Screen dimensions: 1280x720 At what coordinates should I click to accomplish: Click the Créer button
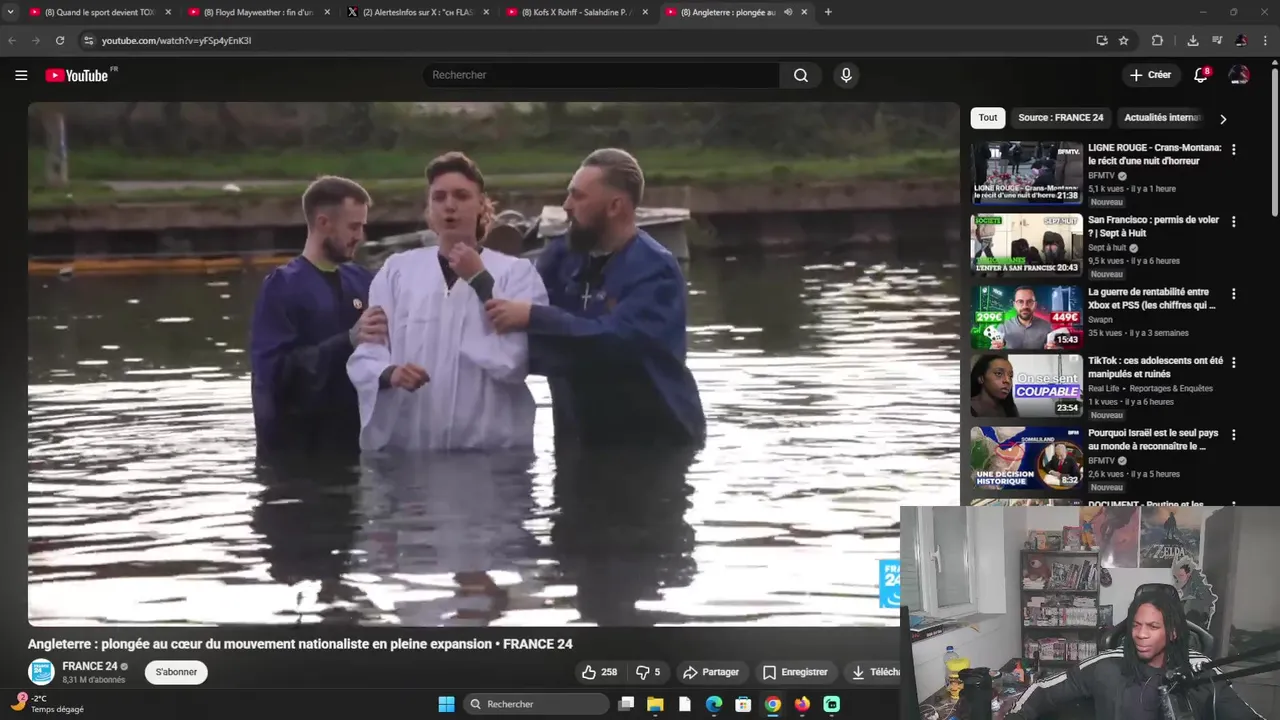[1150, 75]
